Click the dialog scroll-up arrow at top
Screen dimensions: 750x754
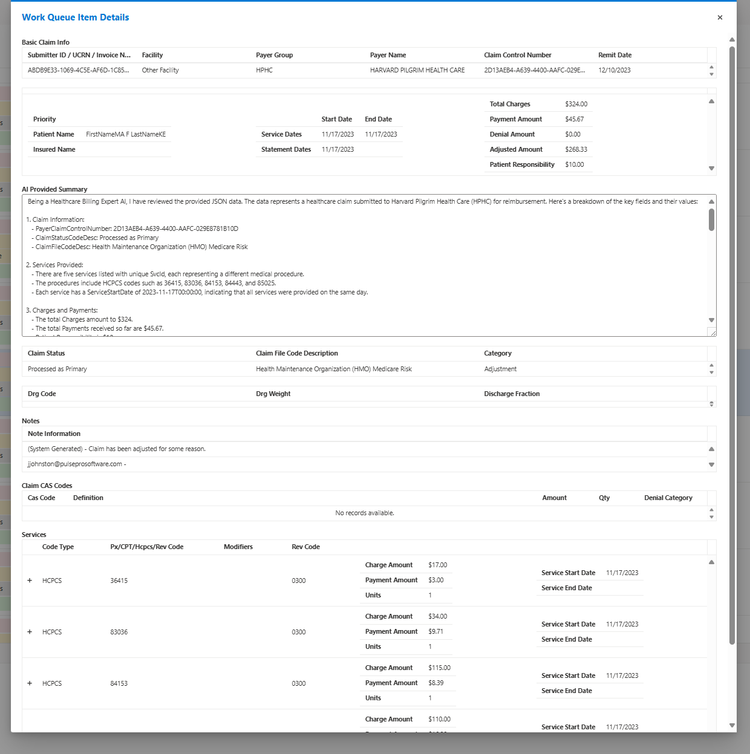[x=732, y=40]
